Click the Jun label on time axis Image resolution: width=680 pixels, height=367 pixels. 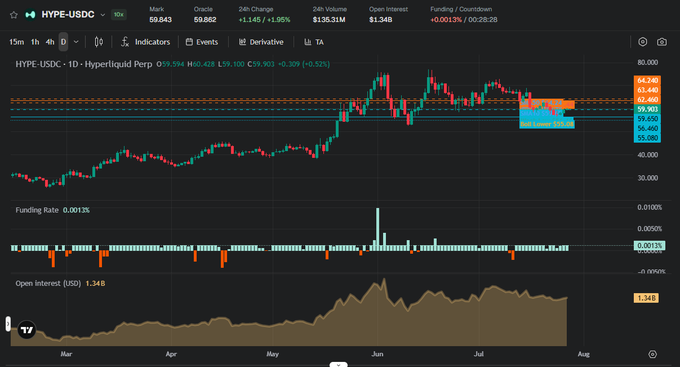(x=377, y=354)
